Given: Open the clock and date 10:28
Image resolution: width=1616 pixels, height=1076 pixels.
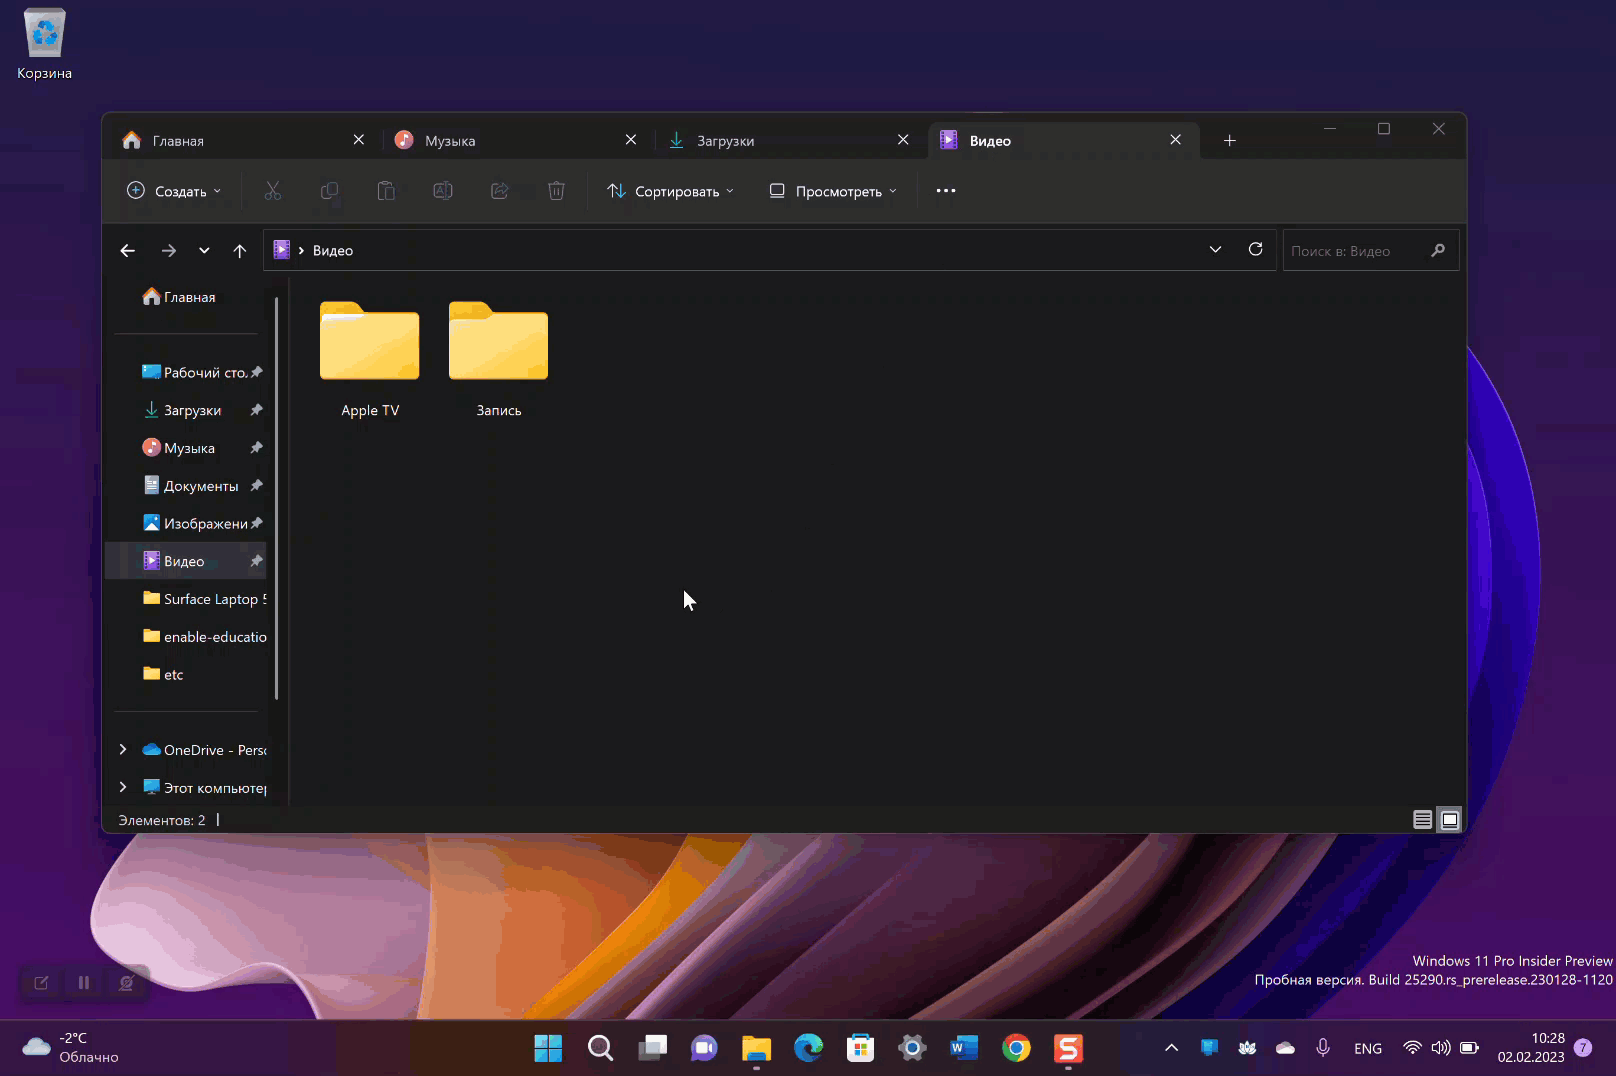Looking at the screenshot, I should [1531, 1048].
